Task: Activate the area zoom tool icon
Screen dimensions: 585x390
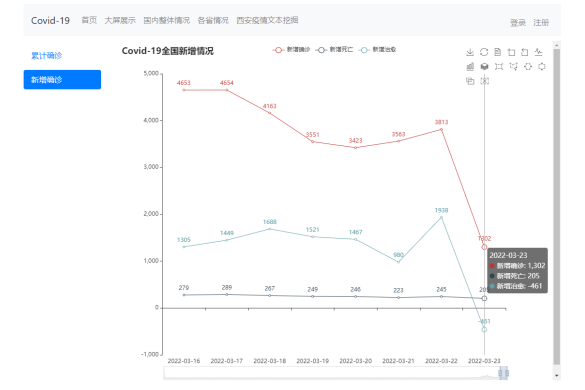Action: point(512,52)
